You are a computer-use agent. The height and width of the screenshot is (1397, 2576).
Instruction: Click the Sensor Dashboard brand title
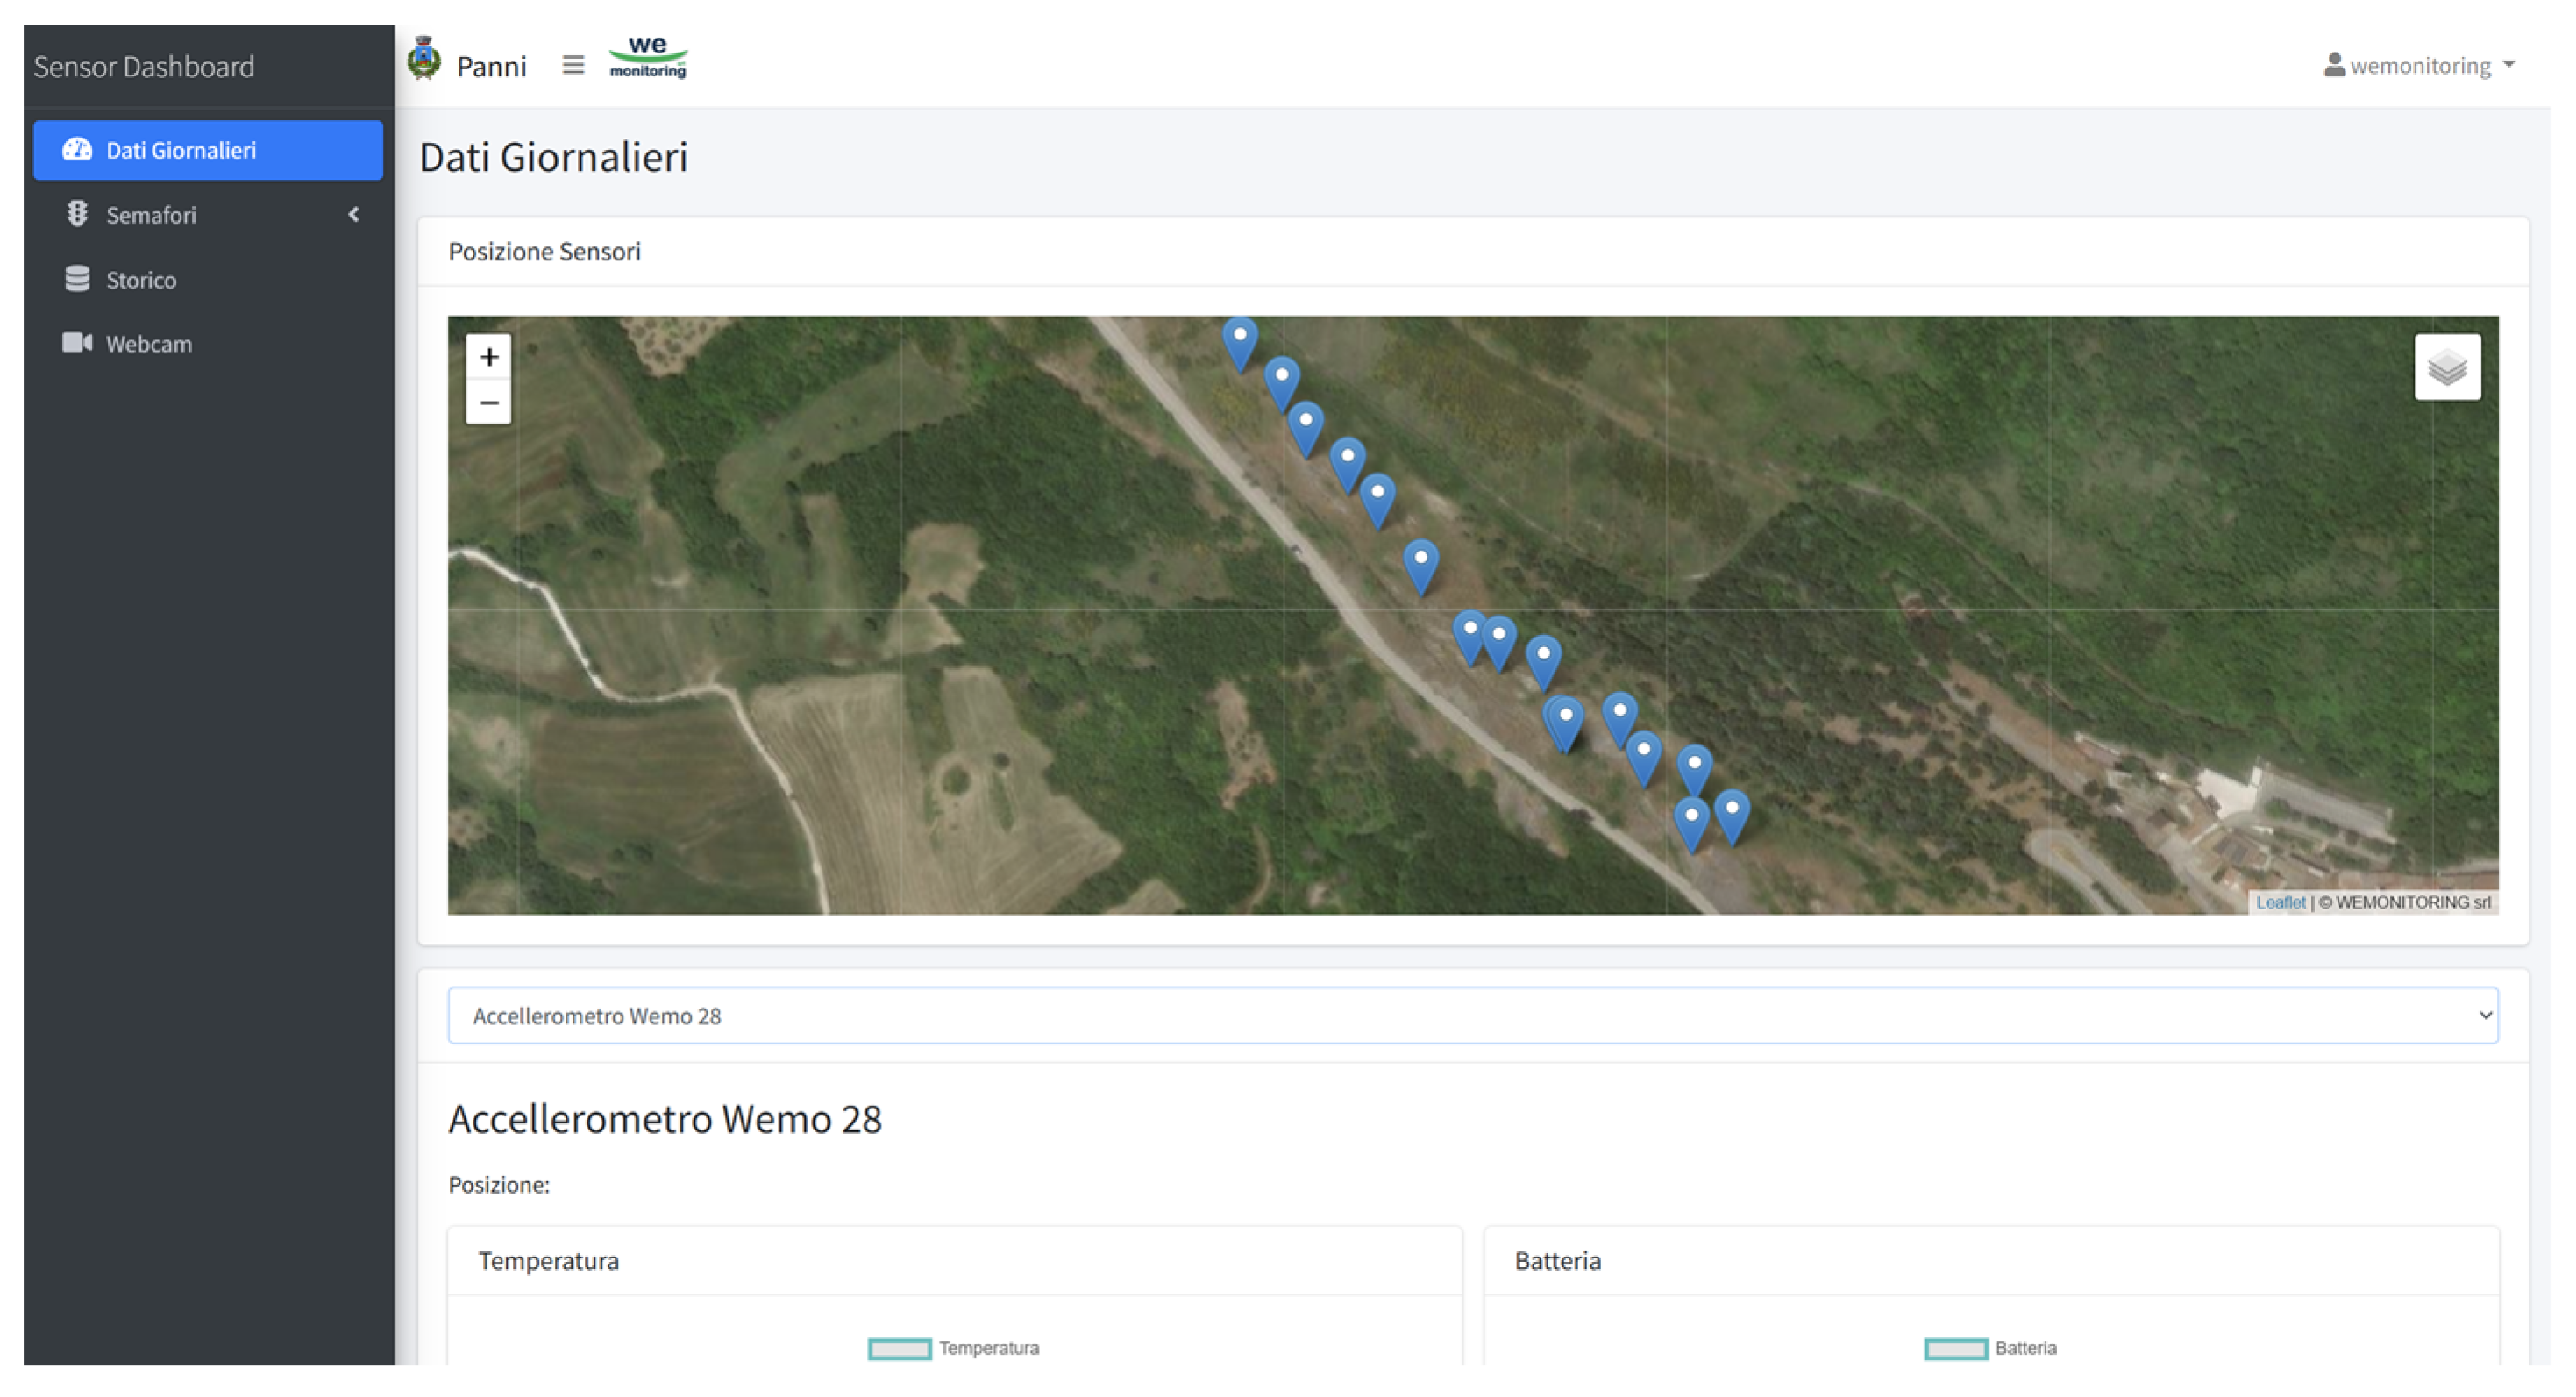point(144,67)
